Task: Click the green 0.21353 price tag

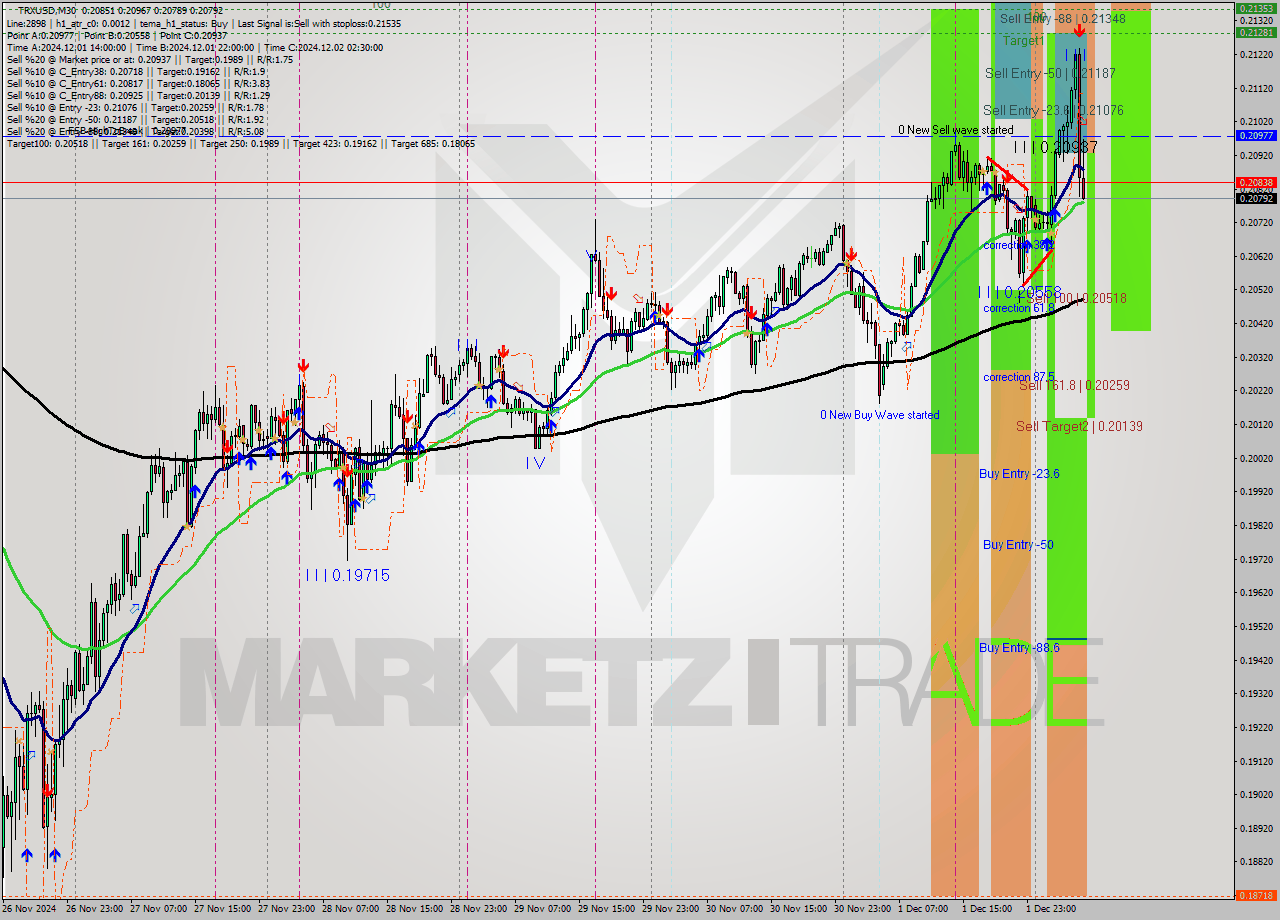Action: tap(1257, 8)
